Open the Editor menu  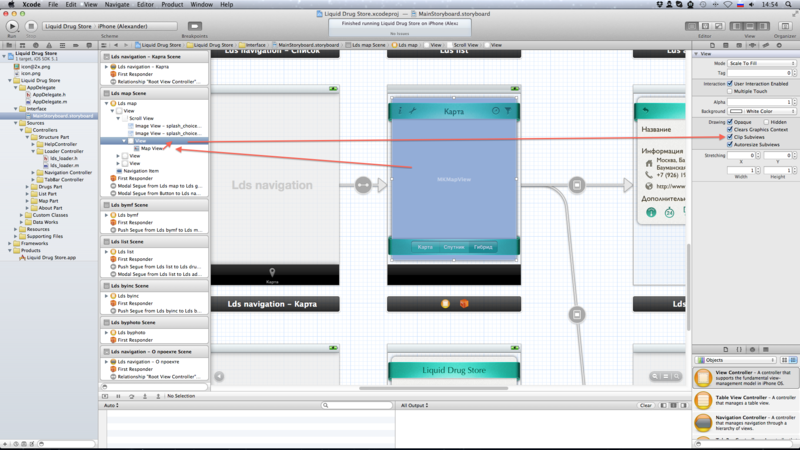pos(145,4)
